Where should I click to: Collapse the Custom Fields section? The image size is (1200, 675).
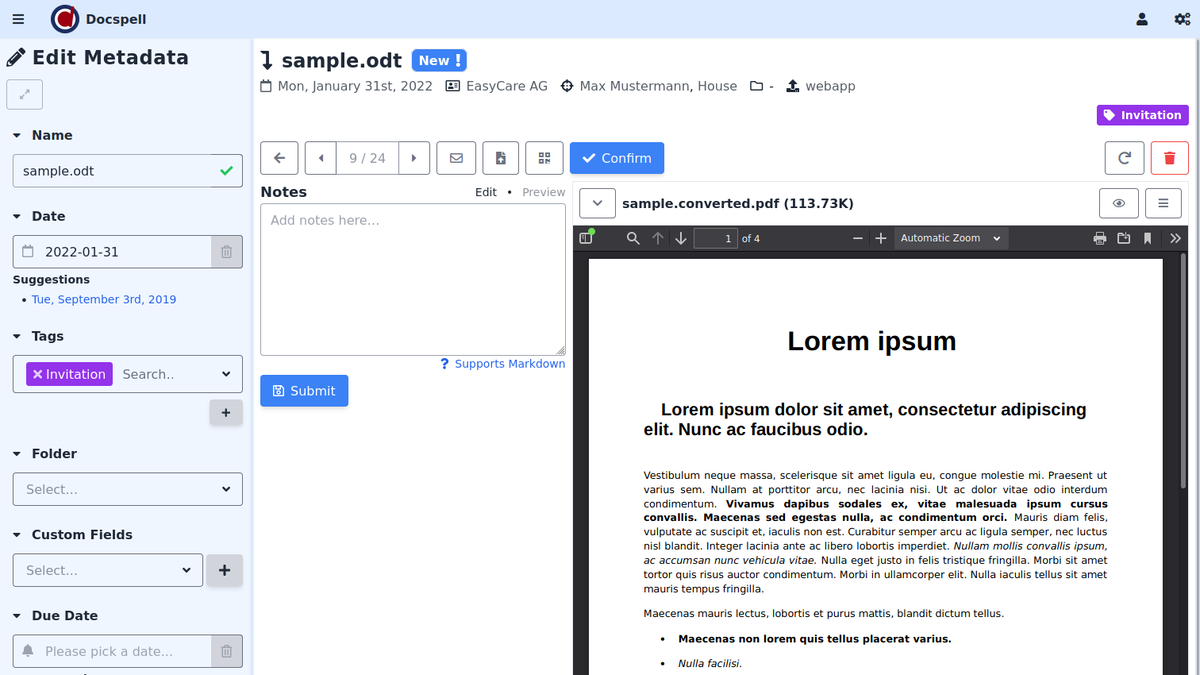tap(17, 535)
